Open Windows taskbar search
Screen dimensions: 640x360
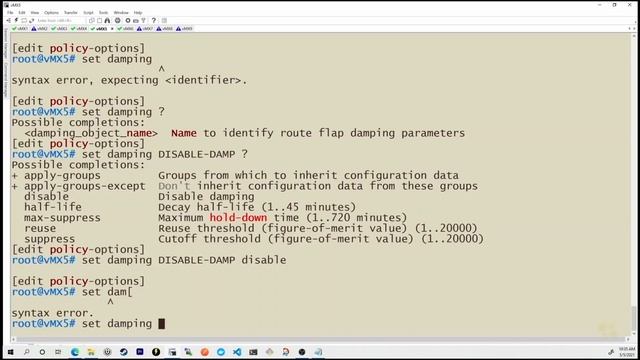click(27, 352)
